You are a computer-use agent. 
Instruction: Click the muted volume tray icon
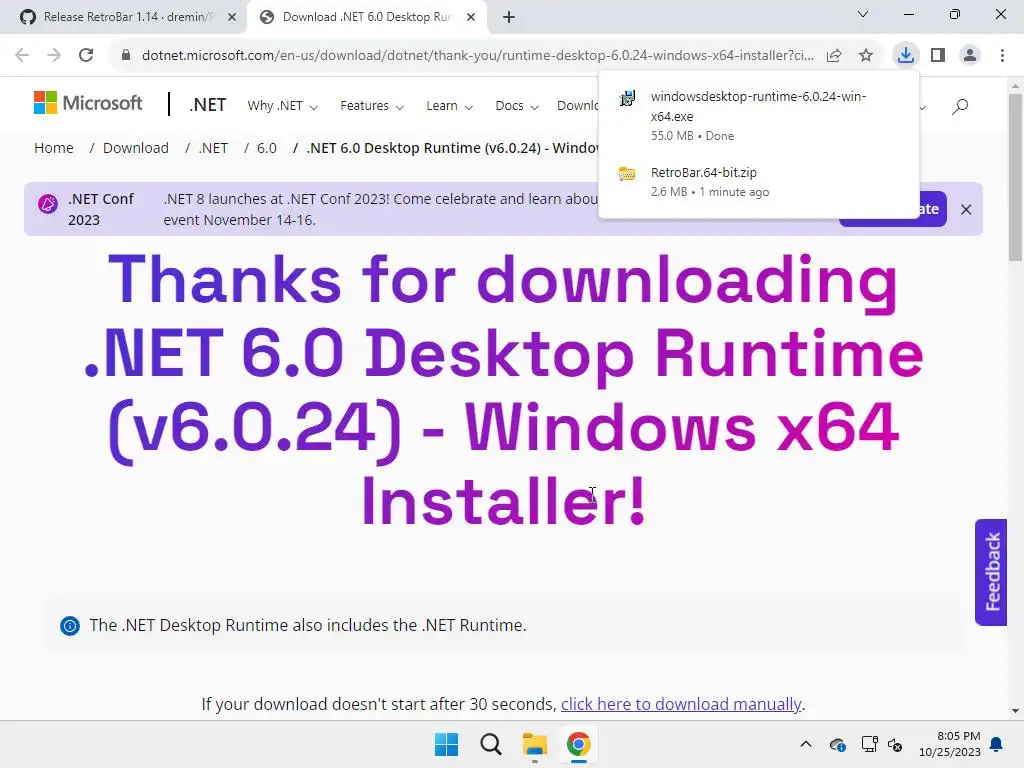[895, 744]
